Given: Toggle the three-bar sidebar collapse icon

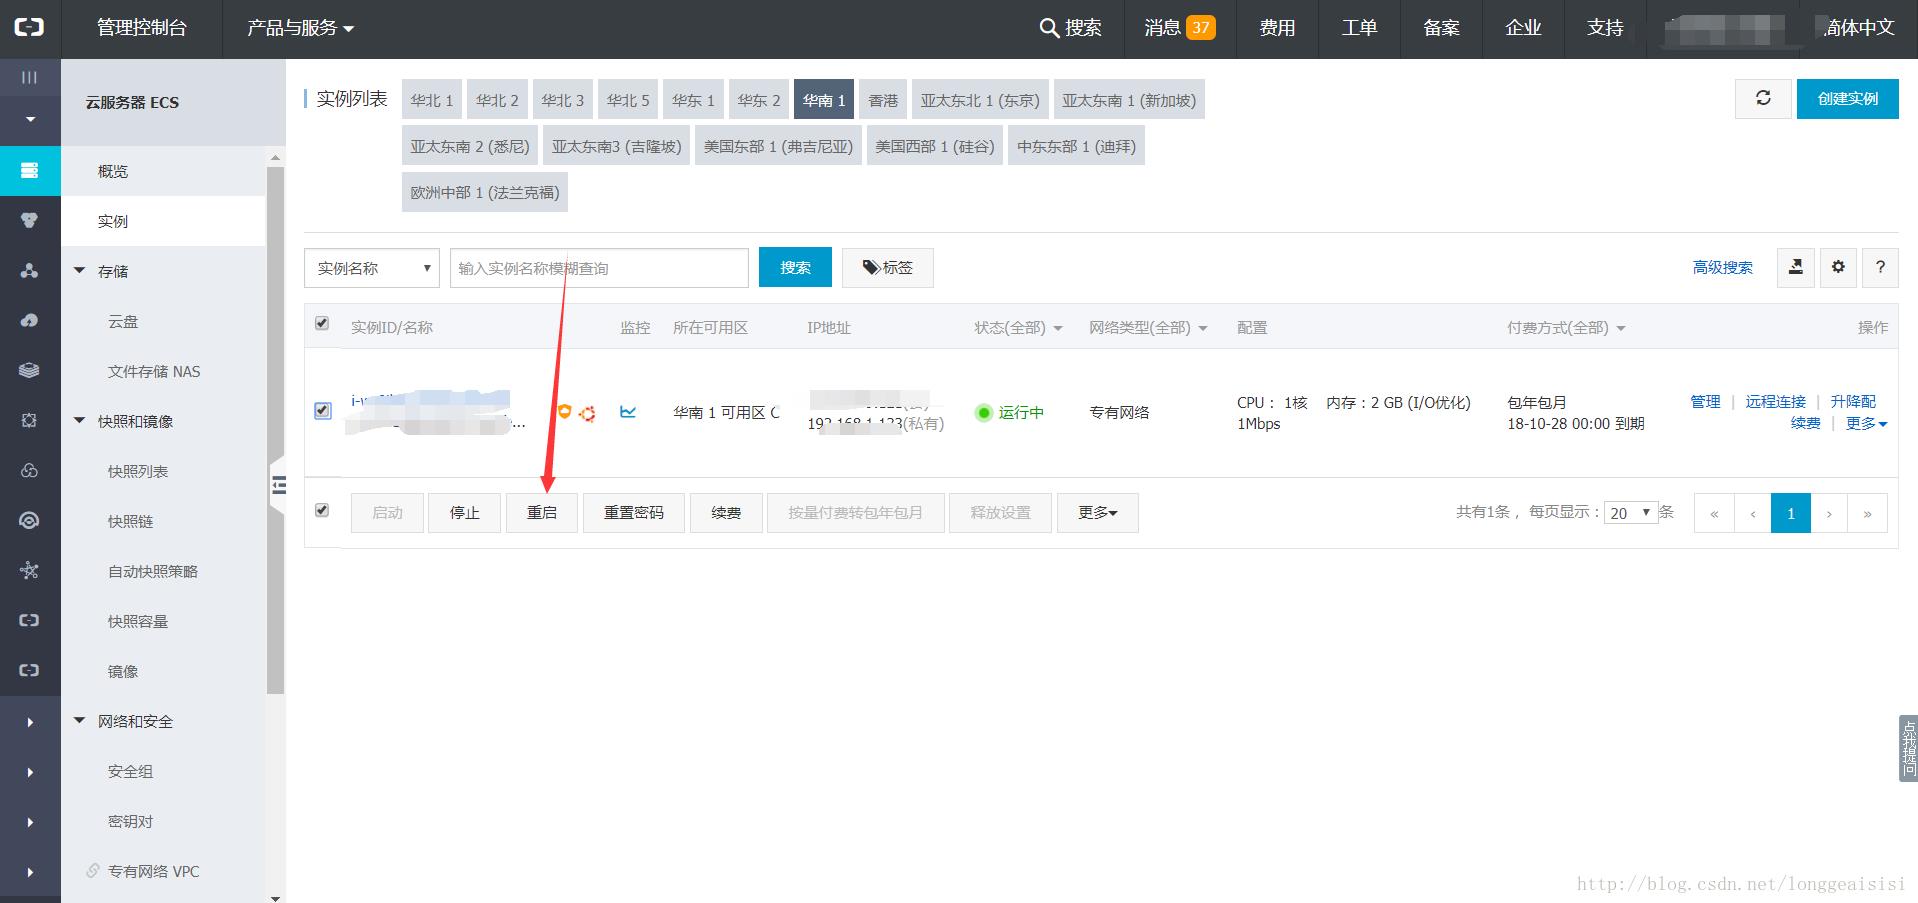Looking at the screenshot, I should click(x=29, y=77).
